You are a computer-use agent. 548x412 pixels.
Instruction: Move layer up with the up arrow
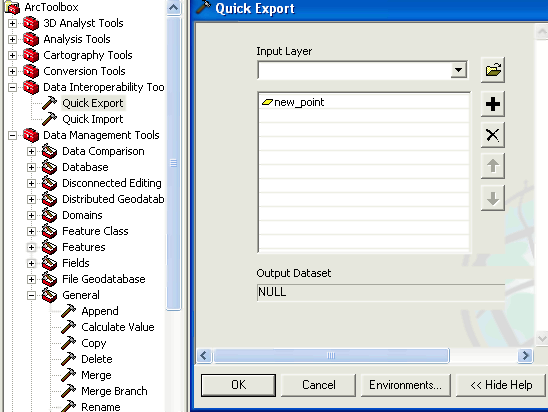click(493, 166)
